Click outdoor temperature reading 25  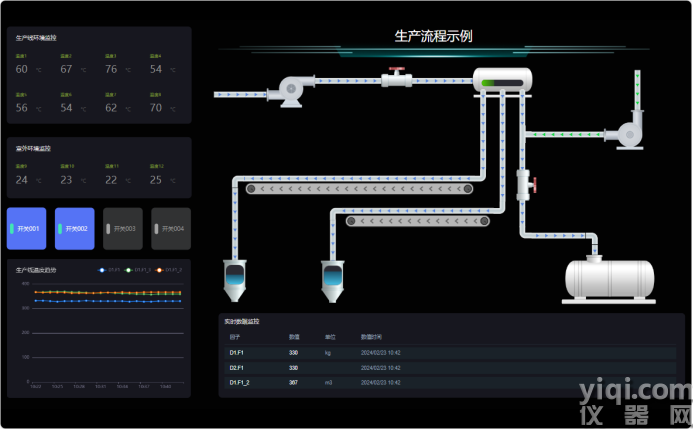(x=156, y=180)
